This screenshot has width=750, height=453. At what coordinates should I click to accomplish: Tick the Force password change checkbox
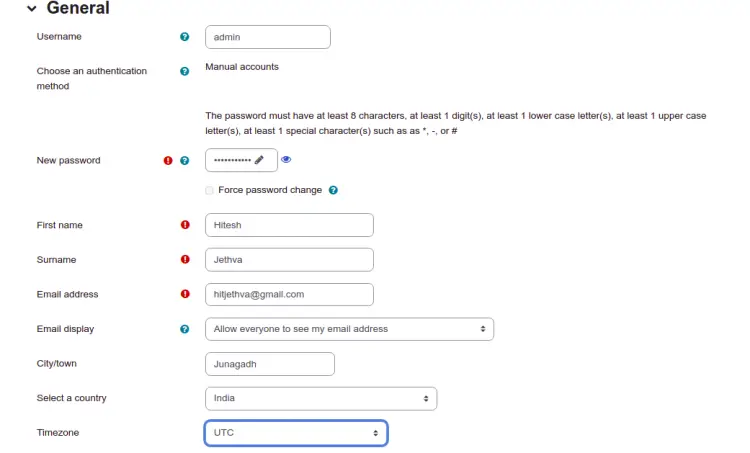[x=209, y=190]
